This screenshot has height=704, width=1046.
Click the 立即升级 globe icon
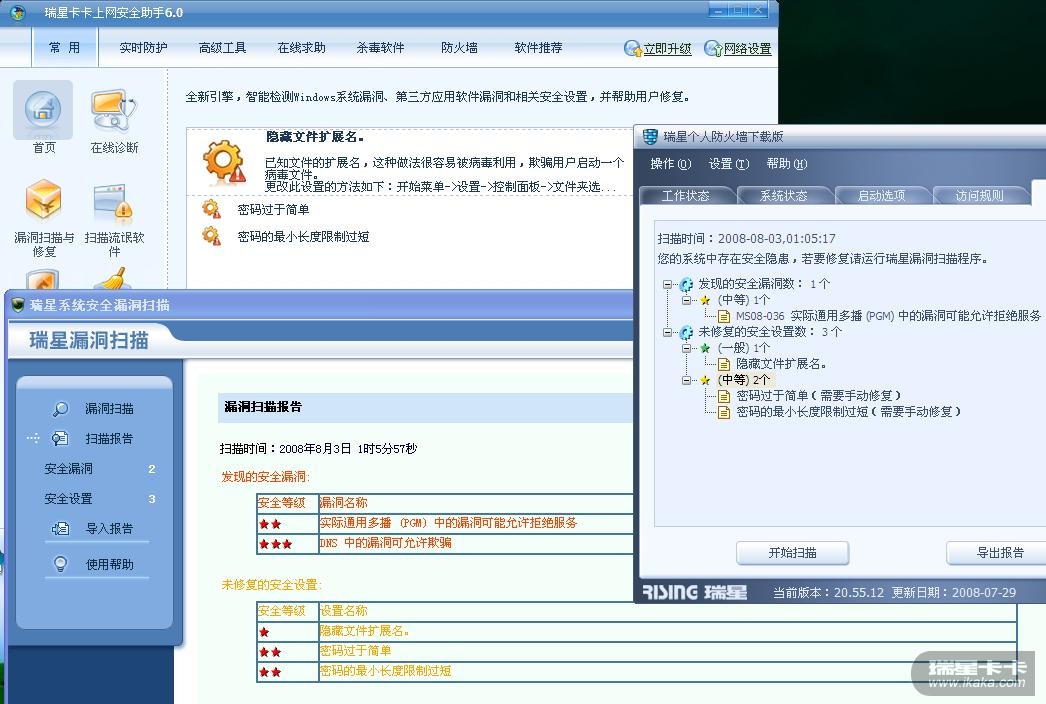coord(632,48)
